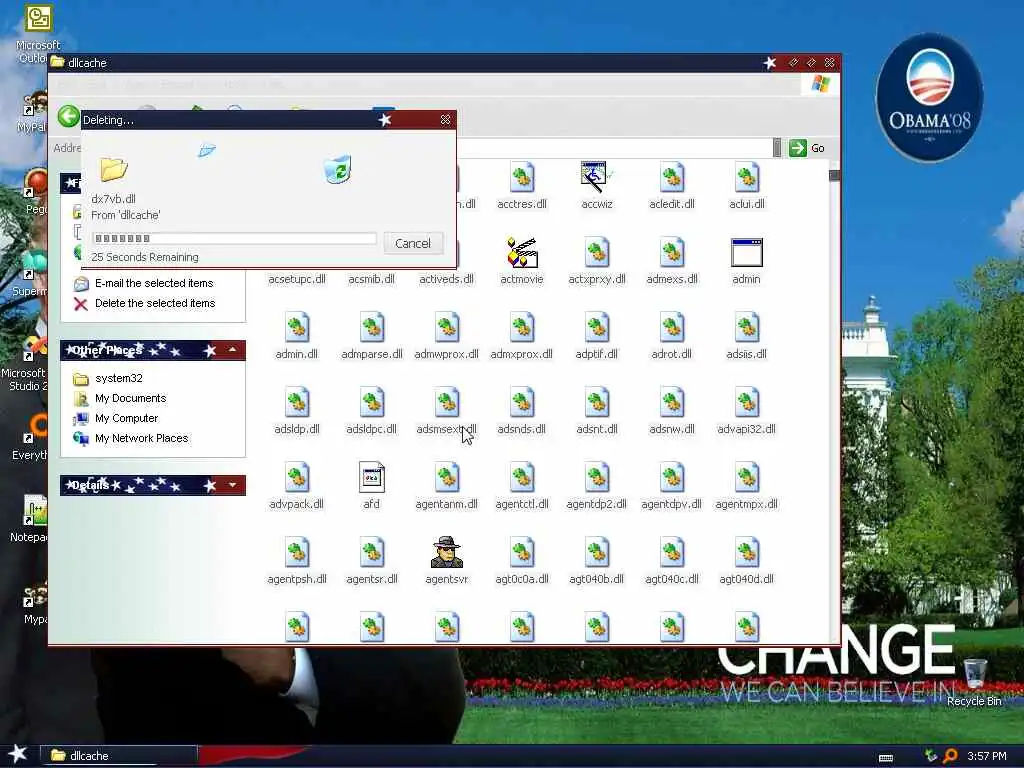The height and width of the screenshot is (768, 1024).
Task: Select the admwprox.dll file
Action: click(447, 336)
